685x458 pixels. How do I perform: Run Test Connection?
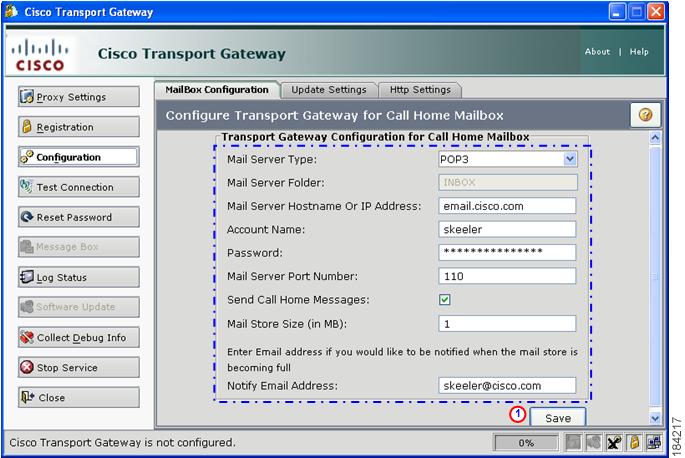[x=79, y=187]
